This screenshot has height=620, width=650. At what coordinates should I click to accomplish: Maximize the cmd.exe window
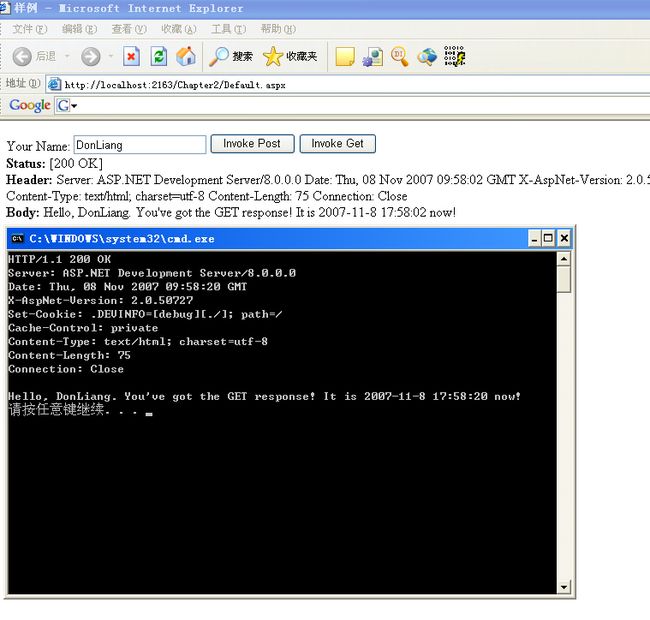click(548, 238)
